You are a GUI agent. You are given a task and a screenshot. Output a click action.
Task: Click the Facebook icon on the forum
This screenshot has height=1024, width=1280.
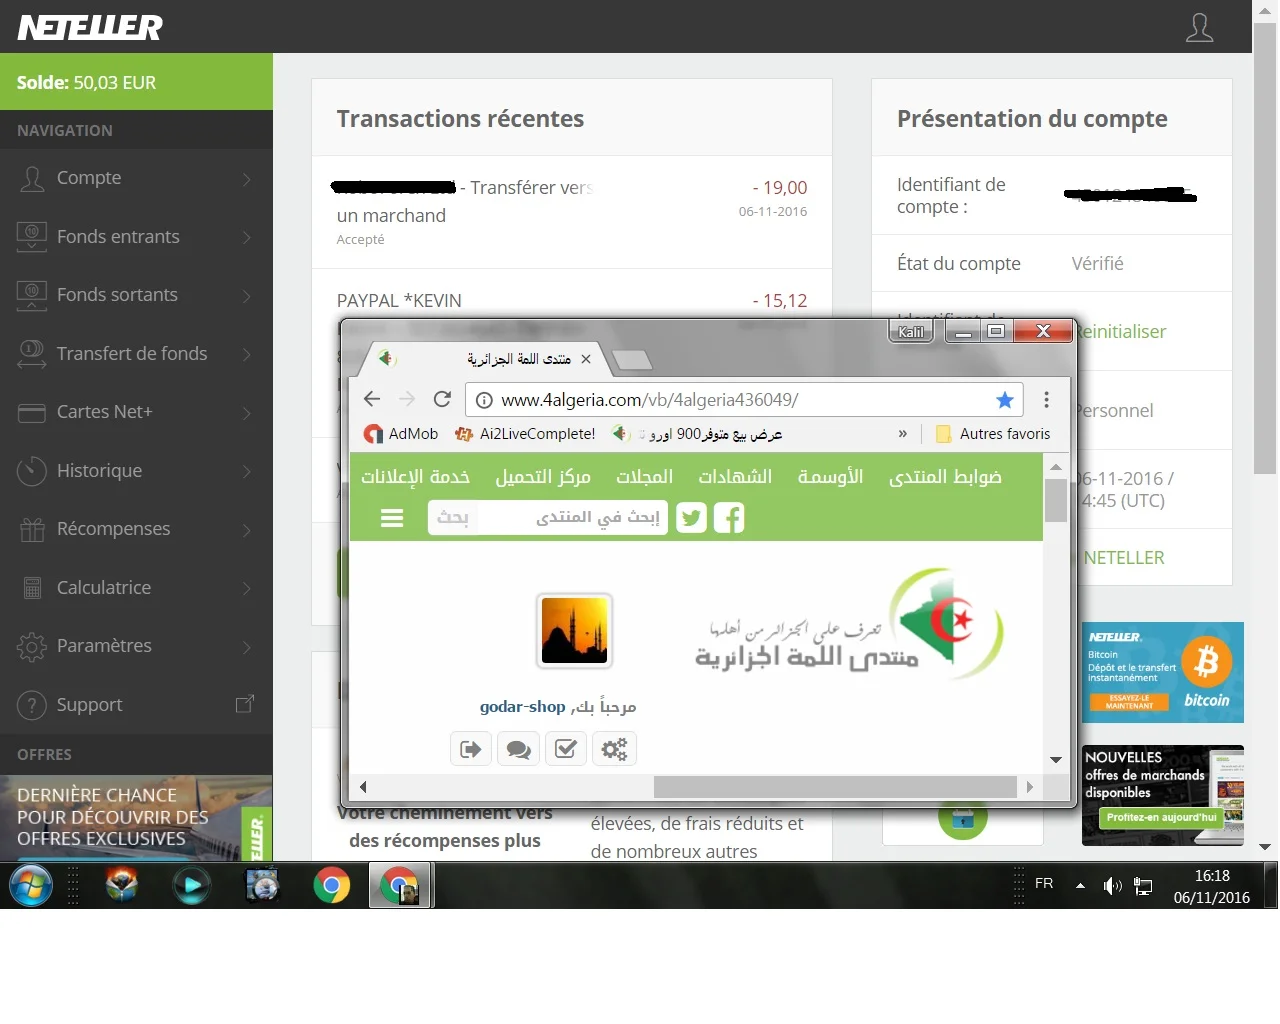[x=729, y=518]
